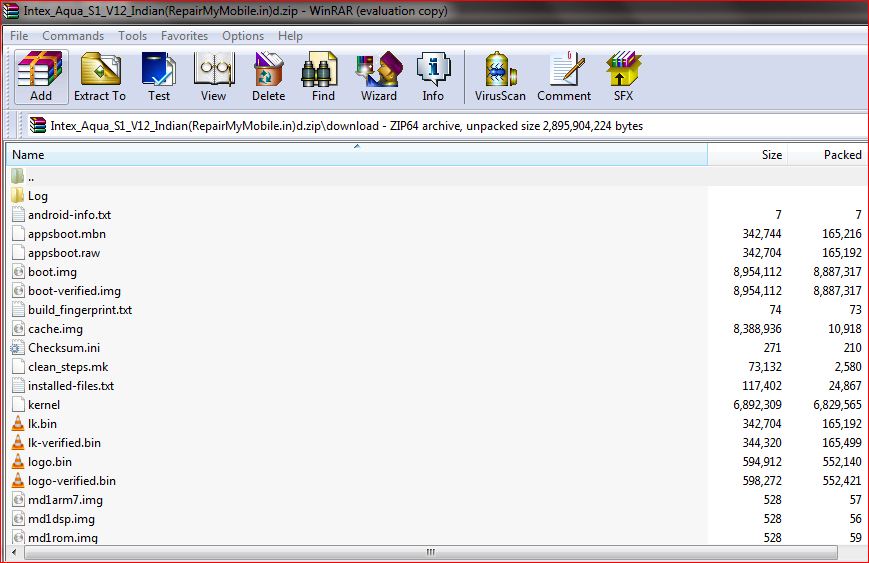Click the scrollbar left arrow

click(x=14, y=552)
